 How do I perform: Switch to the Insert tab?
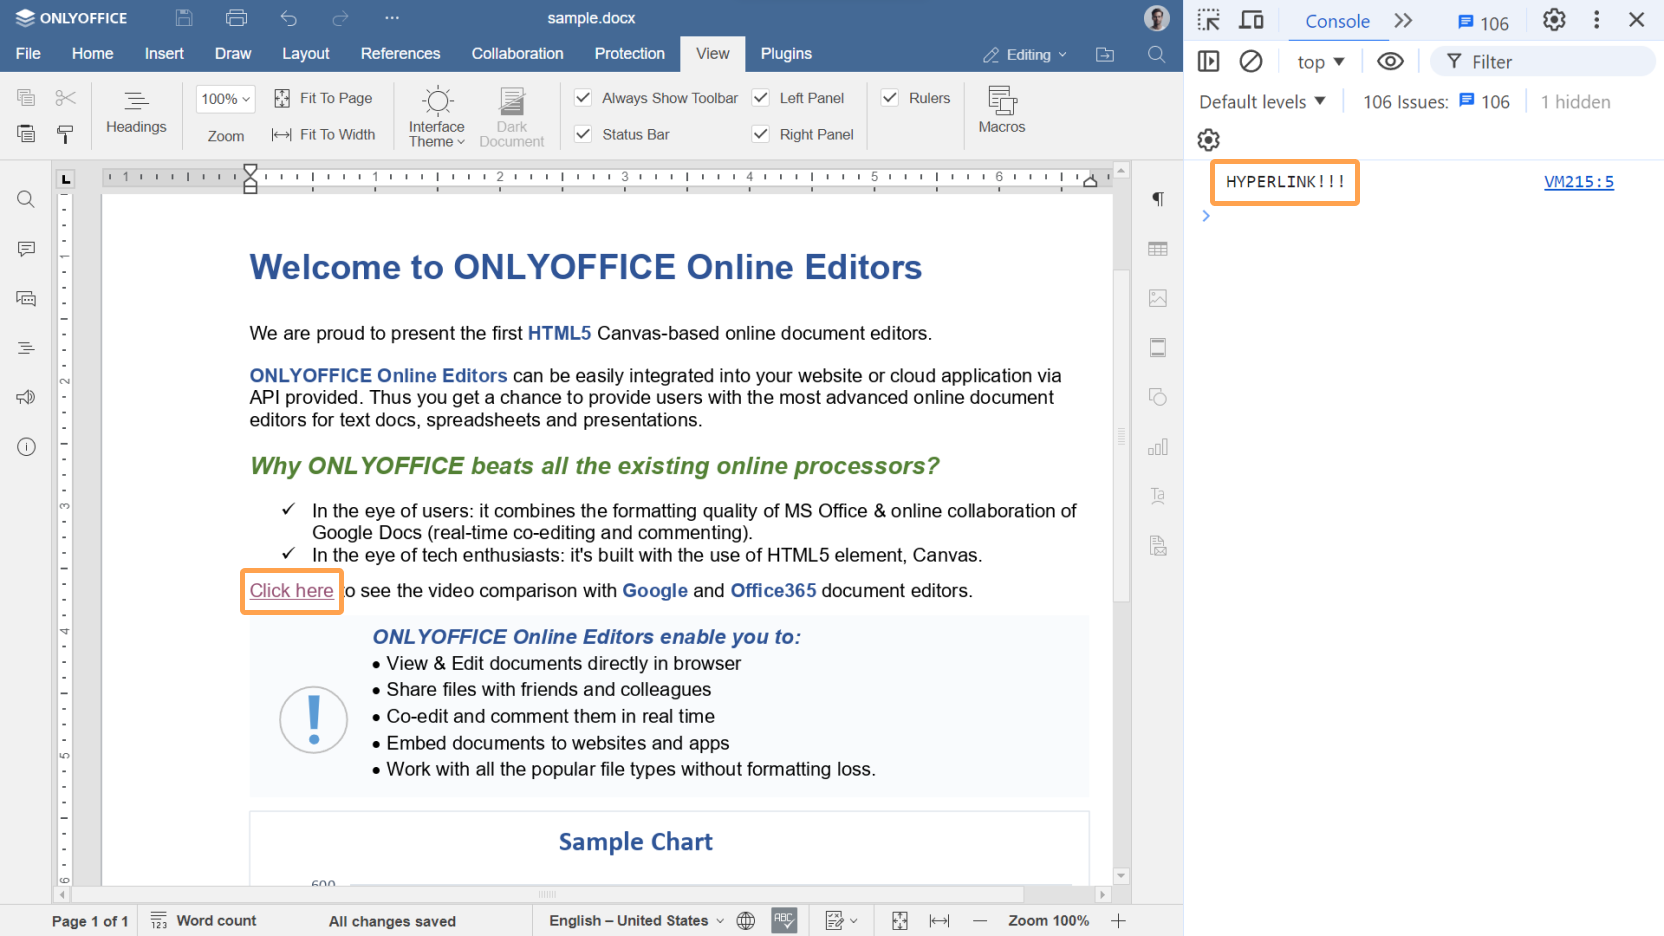coord(164,54)
